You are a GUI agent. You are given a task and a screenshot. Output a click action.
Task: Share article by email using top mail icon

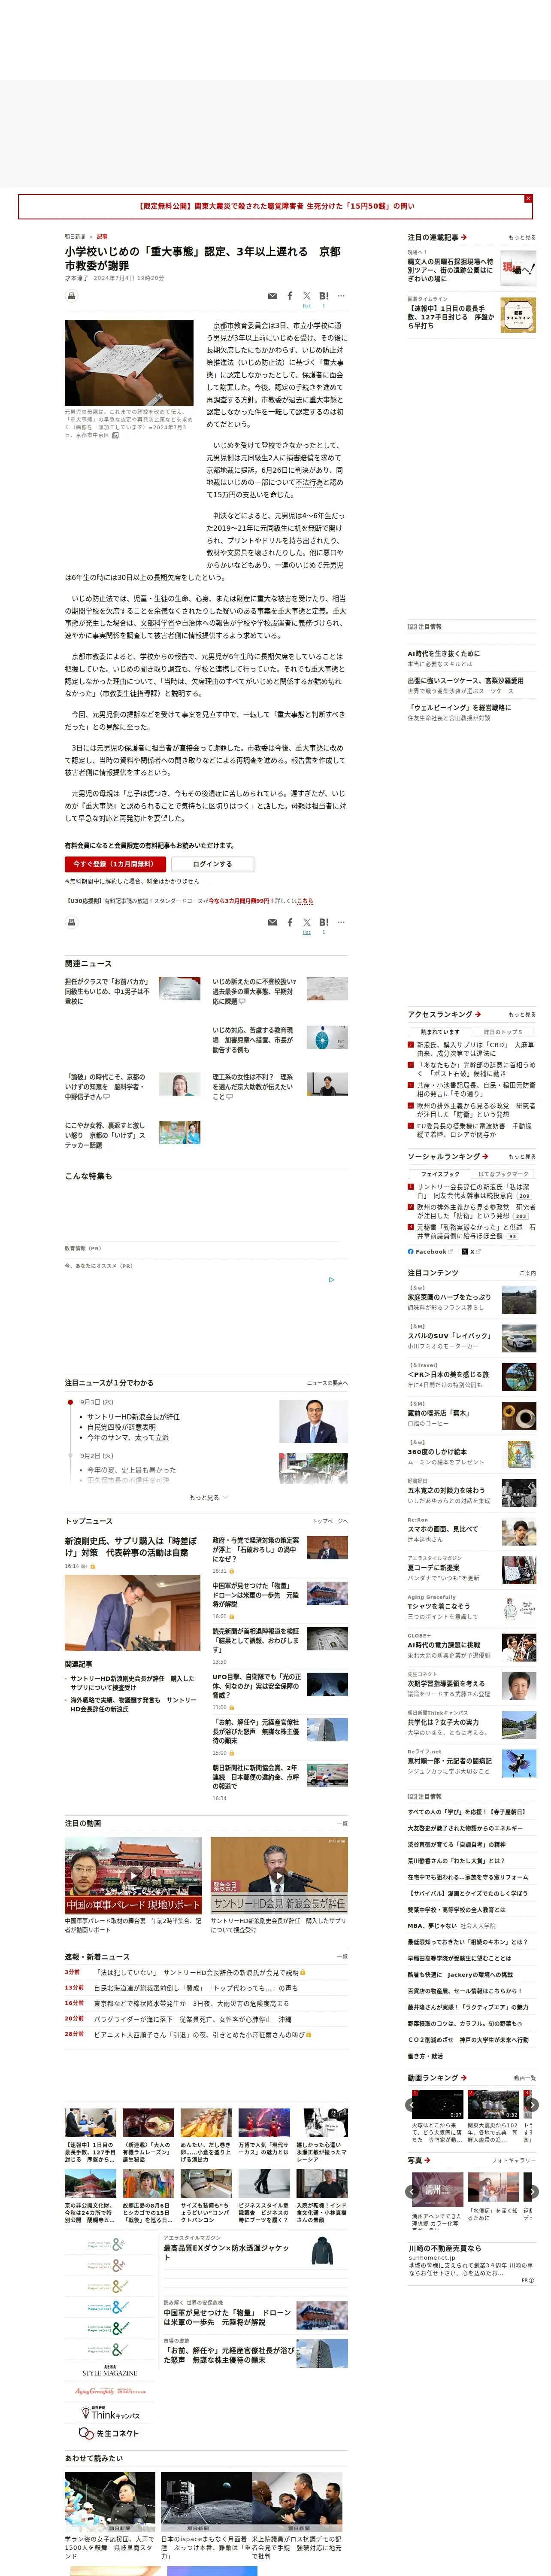tap(272, 296)
